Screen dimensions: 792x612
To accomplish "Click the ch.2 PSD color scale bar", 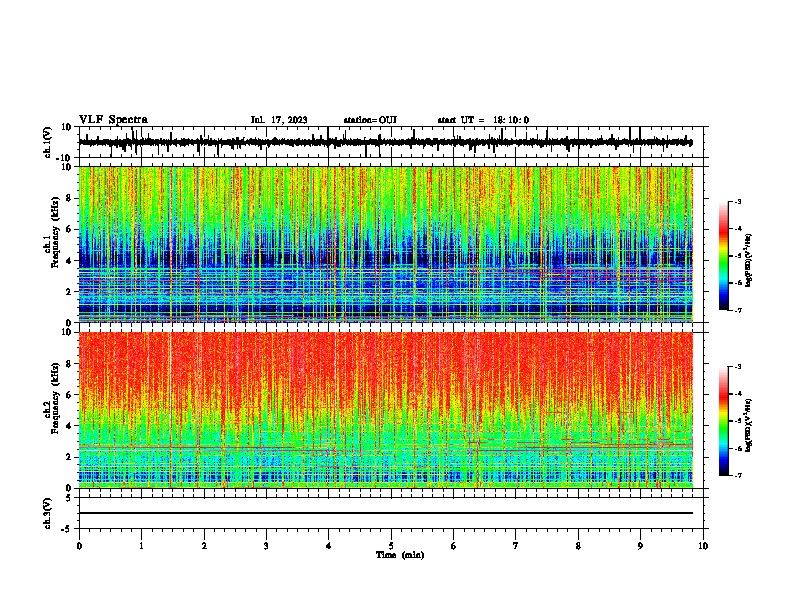I will click(724, 421).
